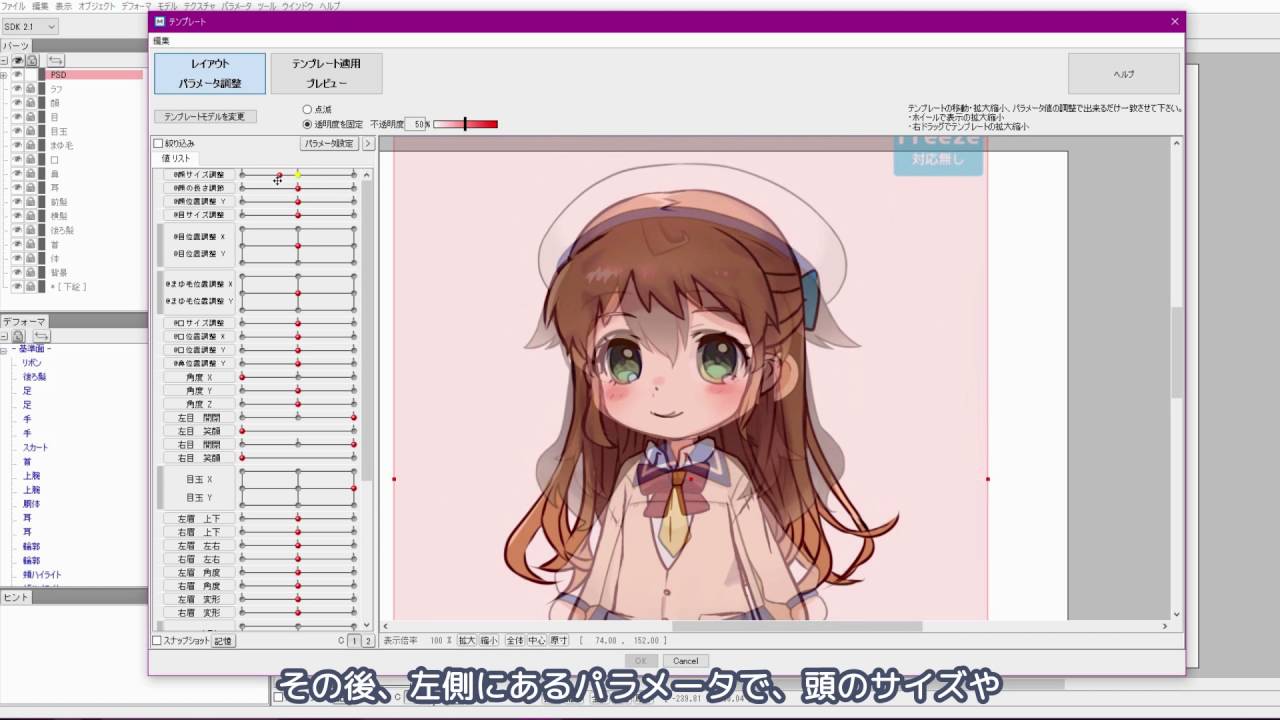Screen dimensions: 1280x720
Task: Click snapshot slot button 2
Action: (x=367, y=641)
